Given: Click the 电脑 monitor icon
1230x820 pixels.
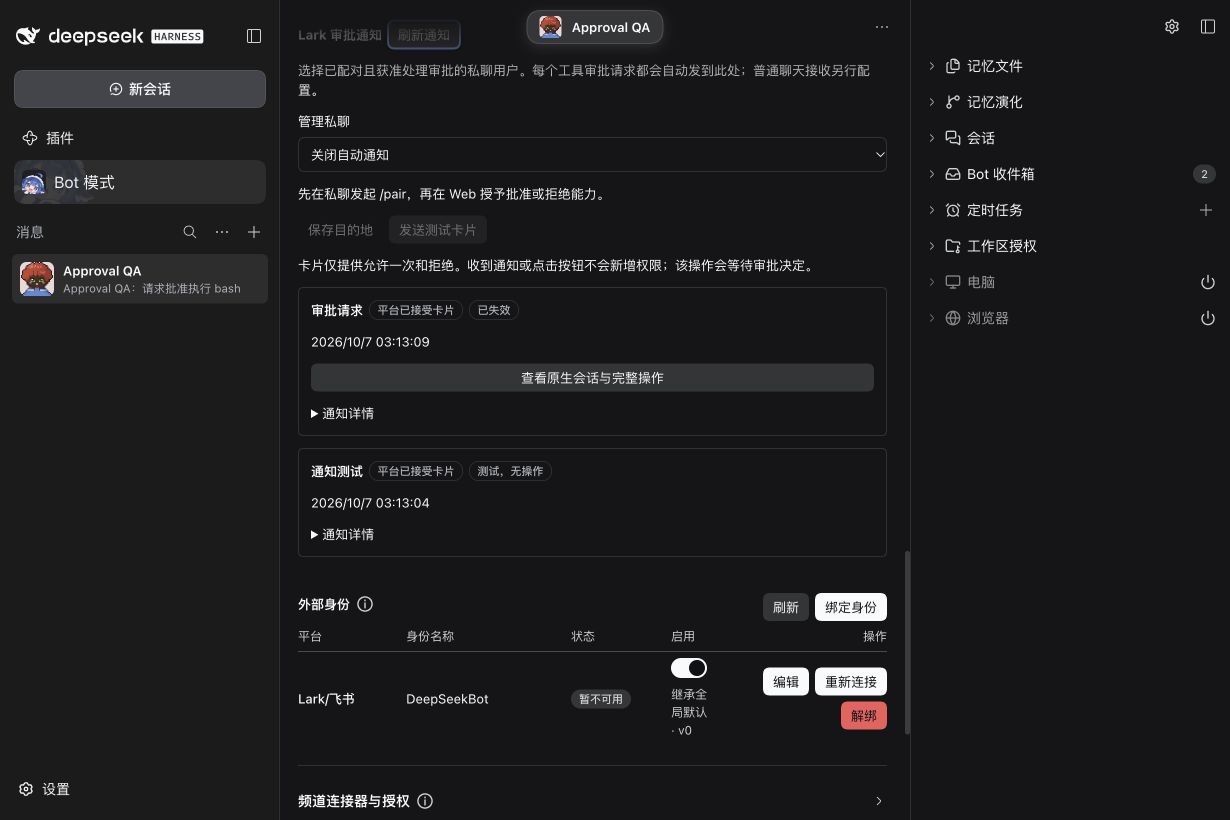Looking at the screenshot, I should (953, 282).
